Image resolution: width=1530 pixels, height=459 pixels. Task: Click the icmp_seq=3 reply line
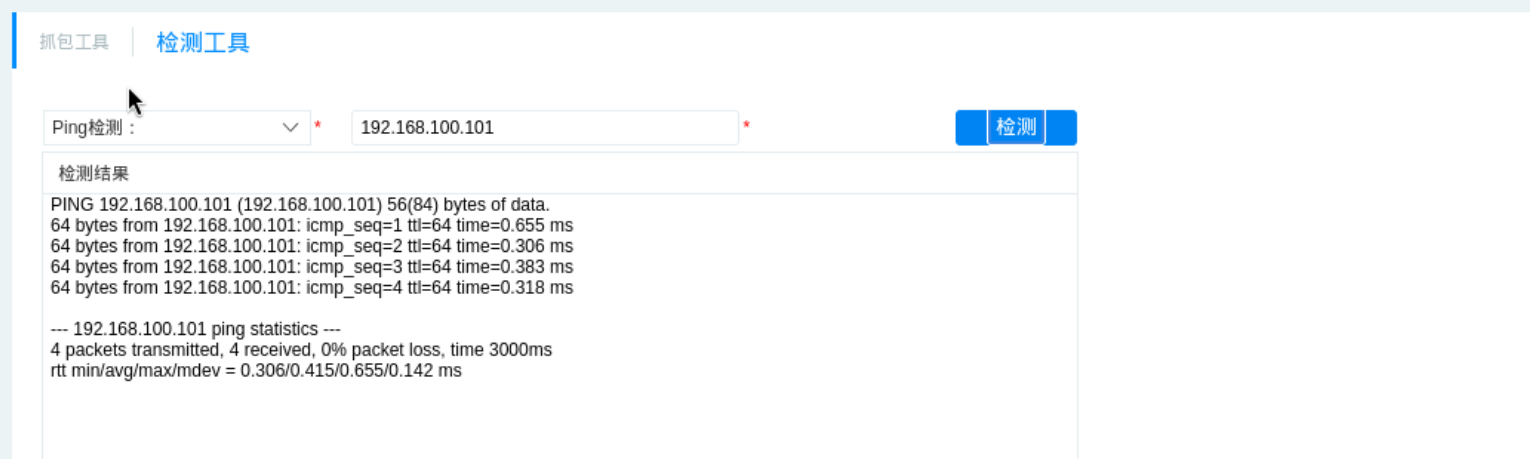coord(311,267)
